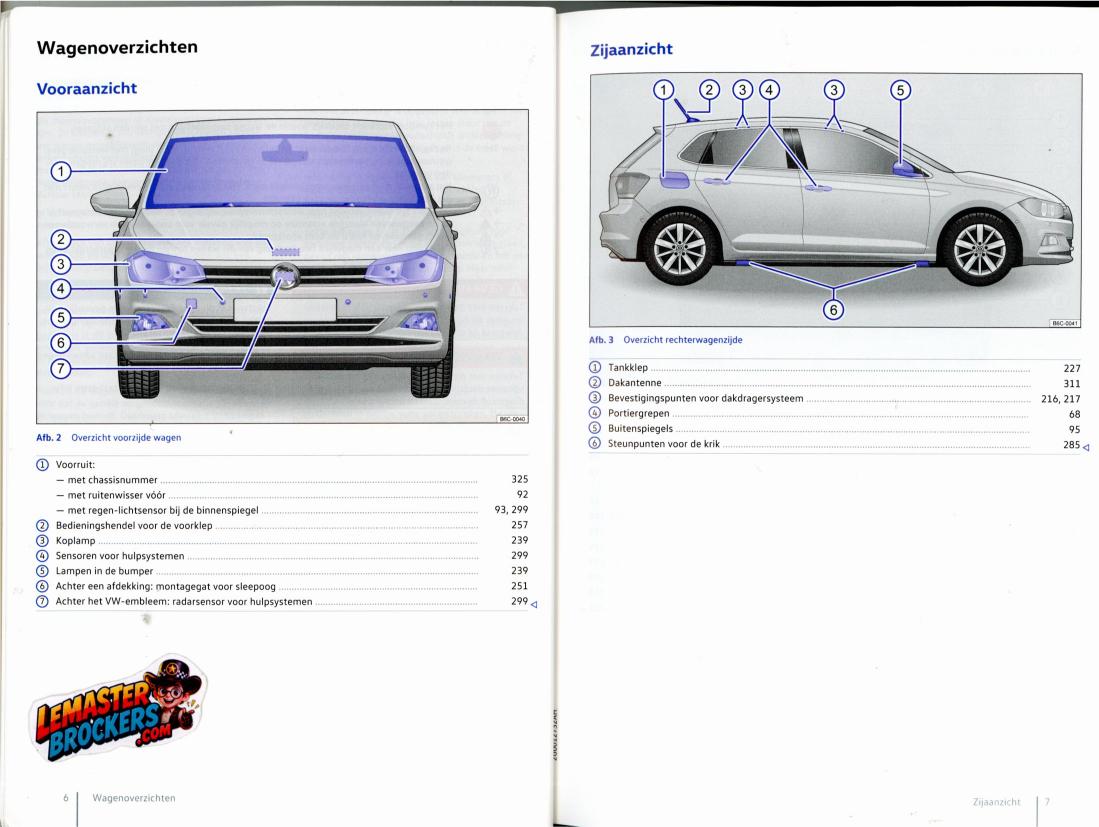Click the 'Afb. 3' figure label

point(601,340)
